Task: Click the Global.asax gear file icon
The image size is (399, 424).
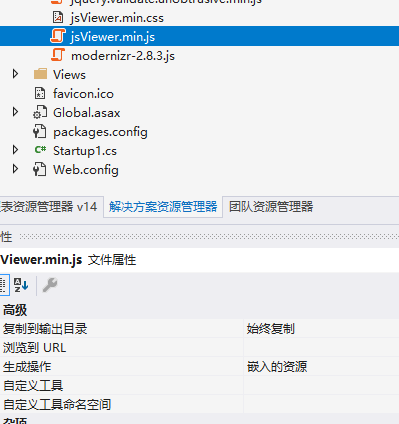Action: (x=40, y=112)
